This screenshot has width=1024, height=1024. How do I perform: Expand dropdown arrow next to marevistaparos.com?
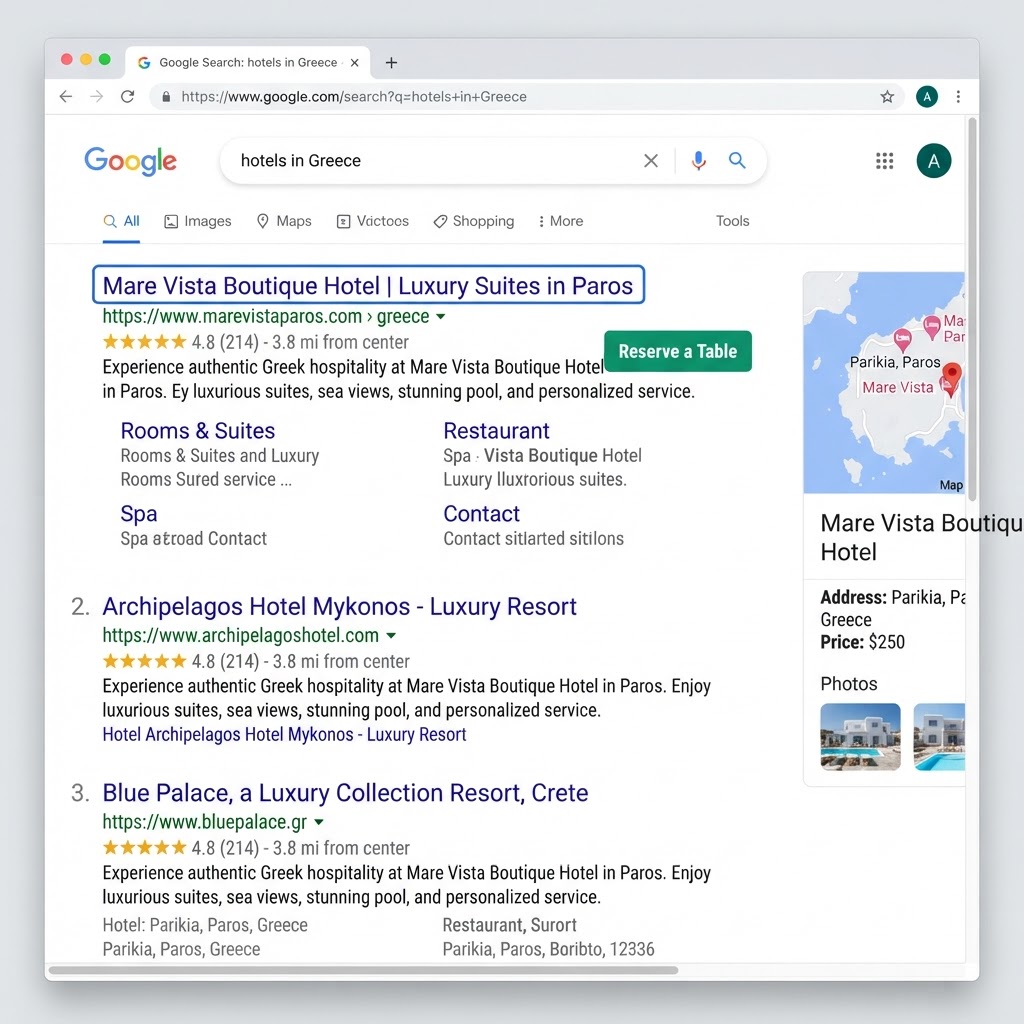(441, 317)
